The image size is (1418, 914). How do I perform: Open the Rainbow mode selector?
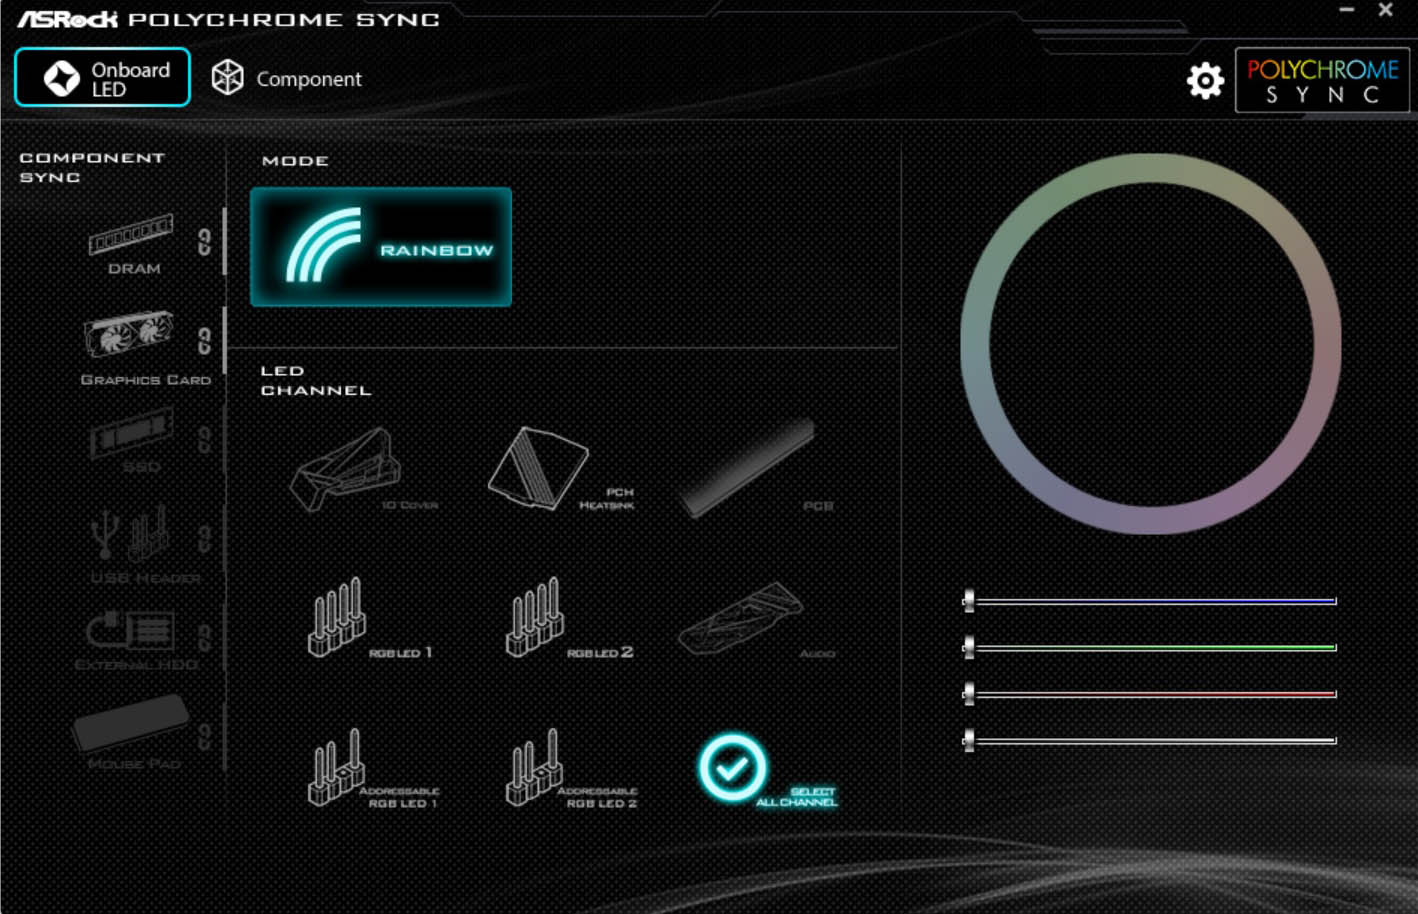381,247
